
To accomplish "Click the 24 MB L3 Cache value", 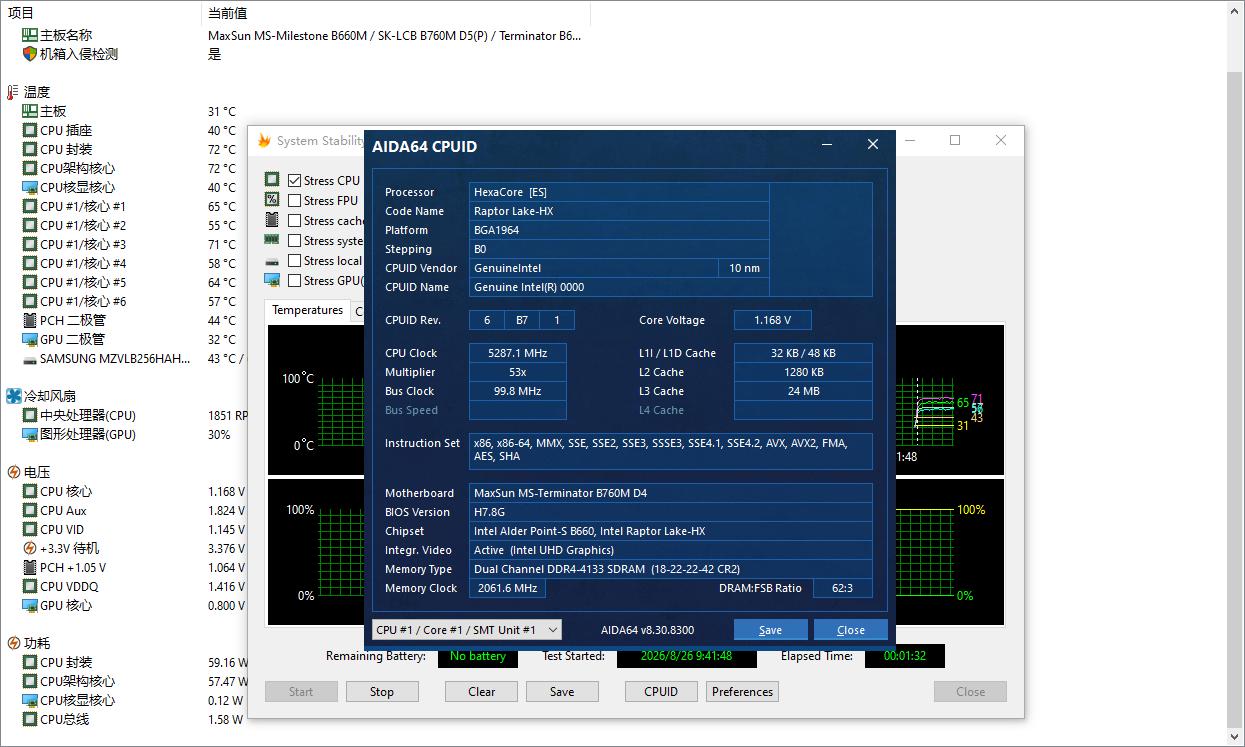I will pyautogui.click(x=803, y=391).
